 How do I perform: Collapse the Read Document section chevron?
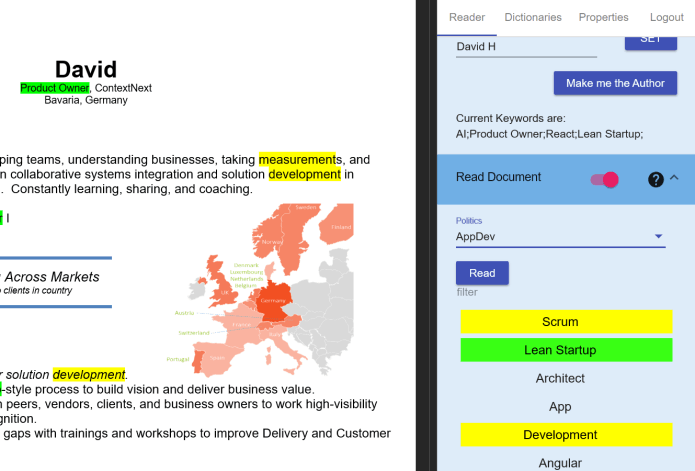(674, 177)
